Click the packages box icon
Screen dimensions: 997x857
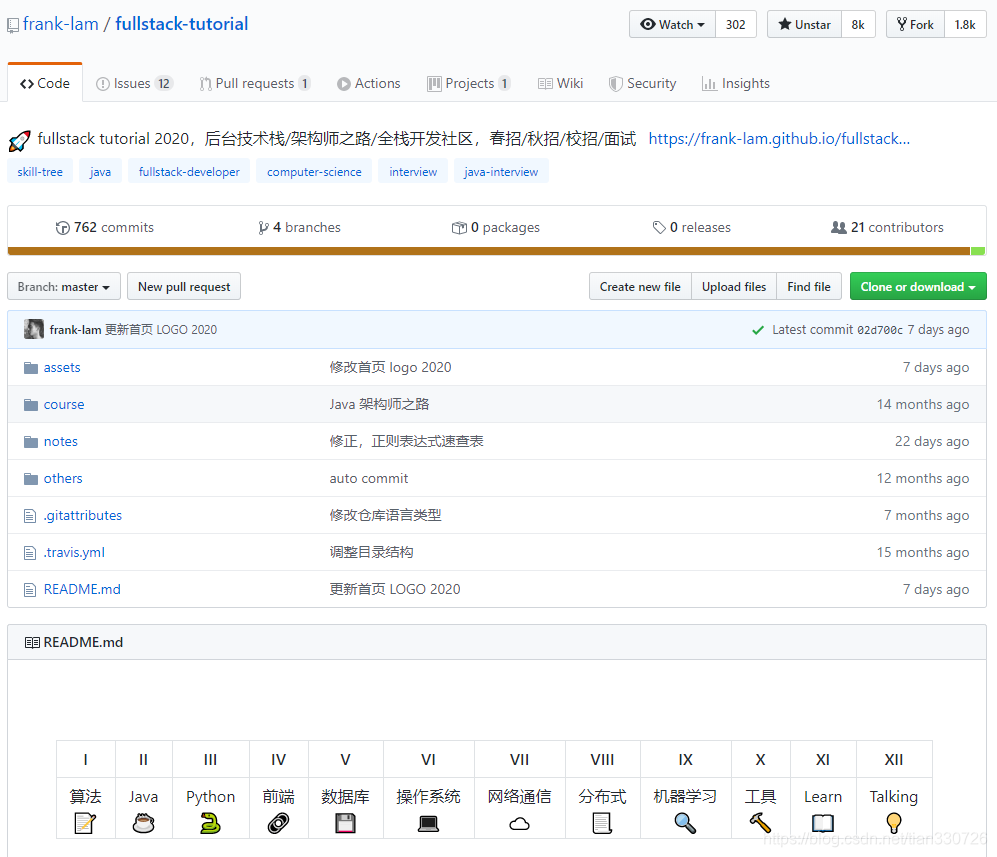[x=459, y=228]
